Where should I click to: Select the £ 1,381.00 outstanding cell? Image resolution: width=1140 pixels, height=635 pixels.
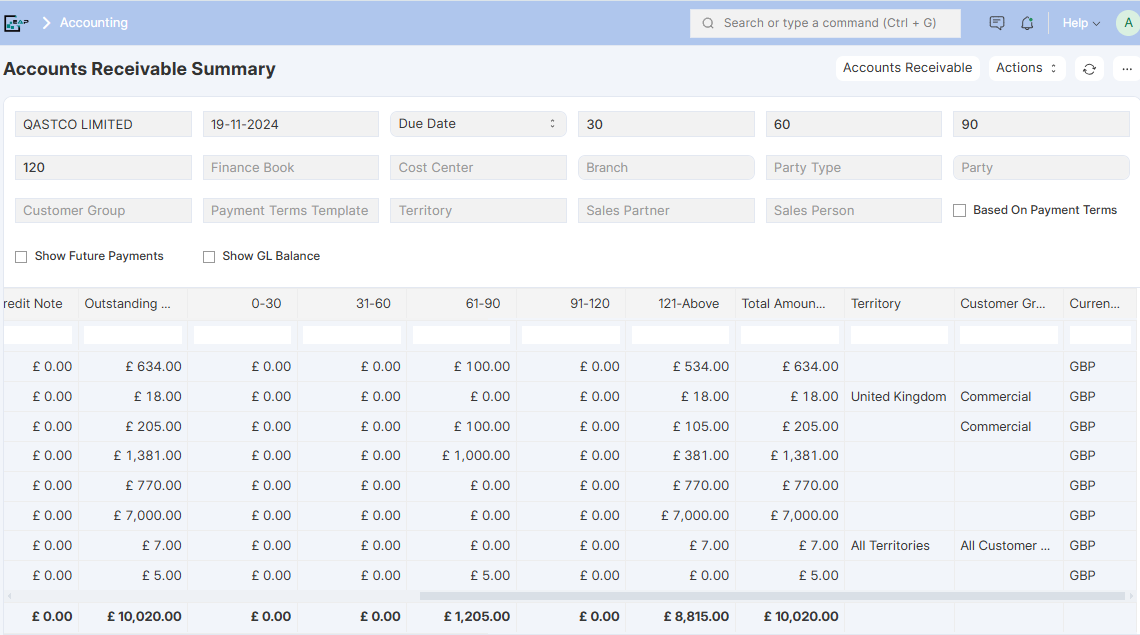(x=133, y=456)
